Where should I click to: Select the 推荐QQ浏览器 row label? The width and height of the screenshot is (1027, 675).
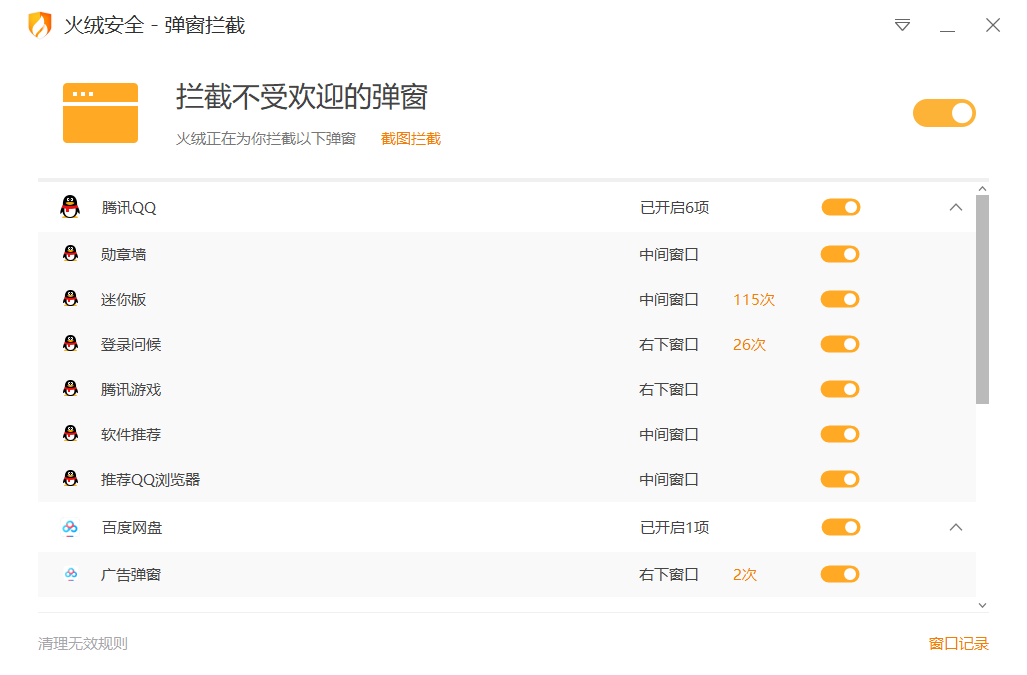(x=151, y=480)
